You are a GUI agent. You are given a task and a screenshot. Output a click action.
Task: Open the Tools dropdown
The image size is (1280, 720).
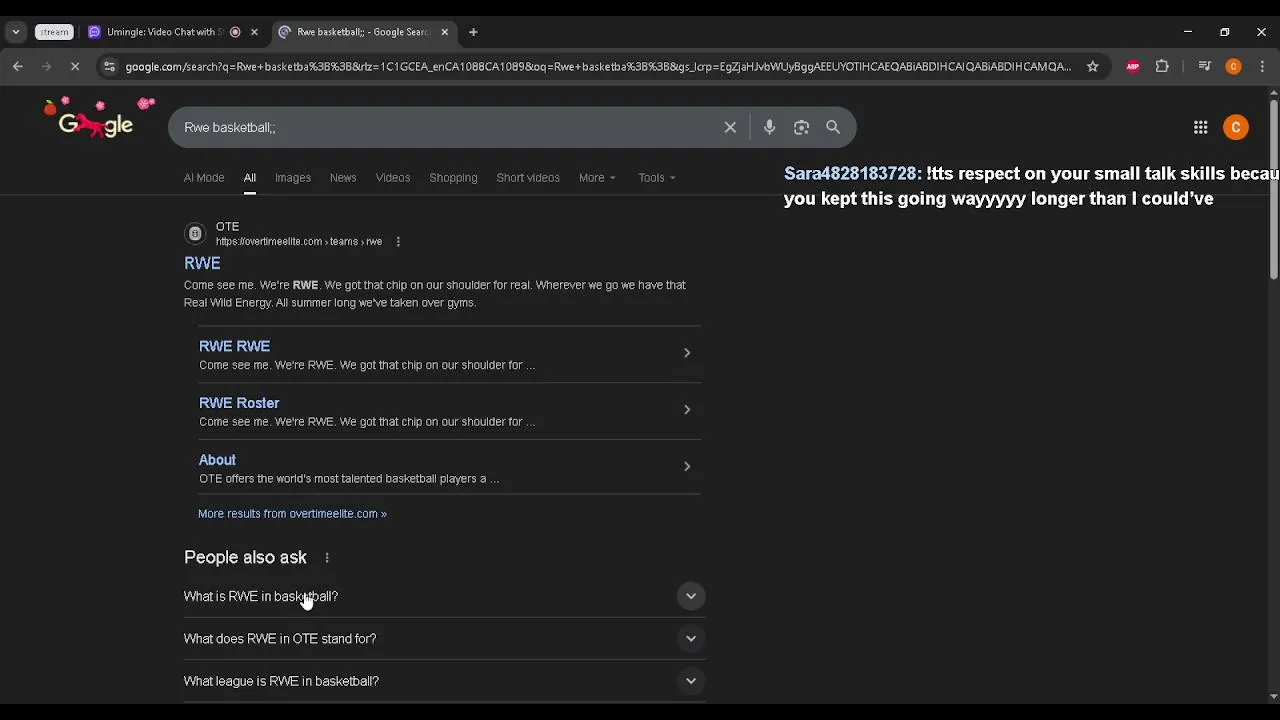click(x=657, y=178)
